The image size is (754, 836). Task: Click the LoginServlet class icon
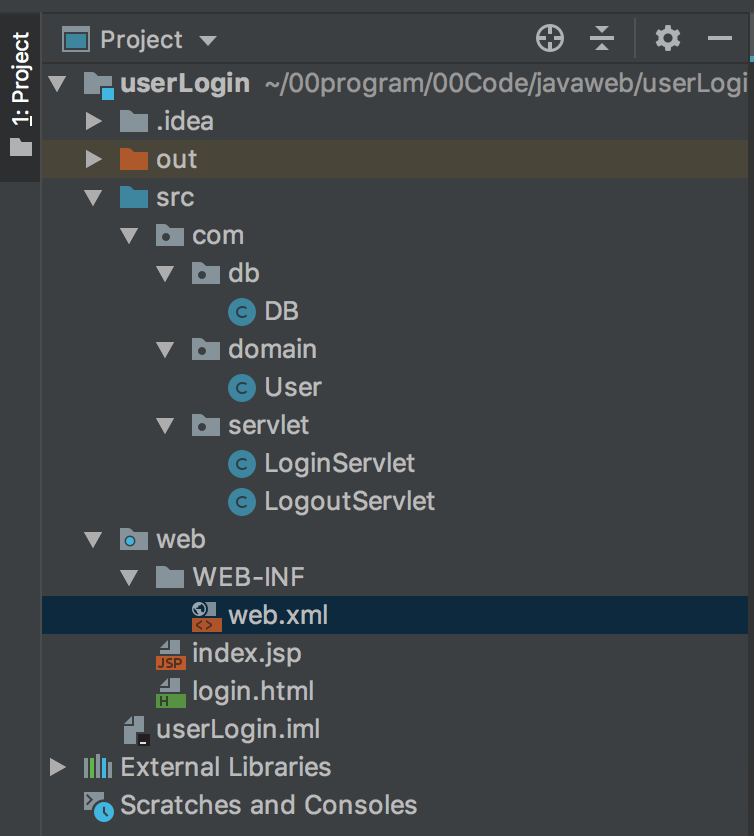point(242,464)
